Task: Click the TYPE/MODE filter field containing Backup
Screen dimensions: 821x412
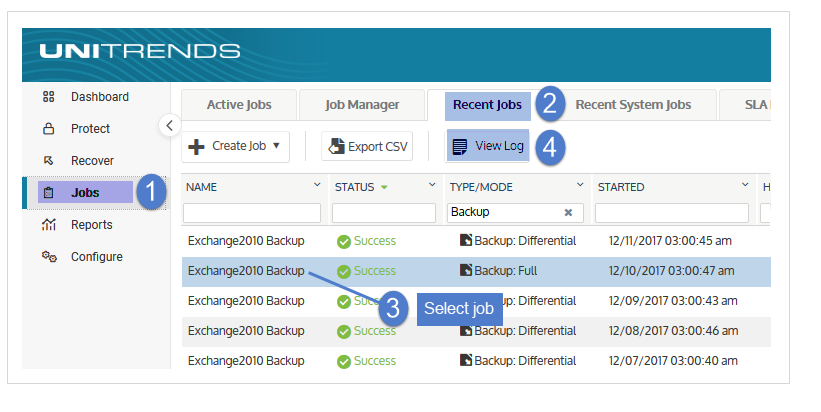Action: [x=515, y=213]
